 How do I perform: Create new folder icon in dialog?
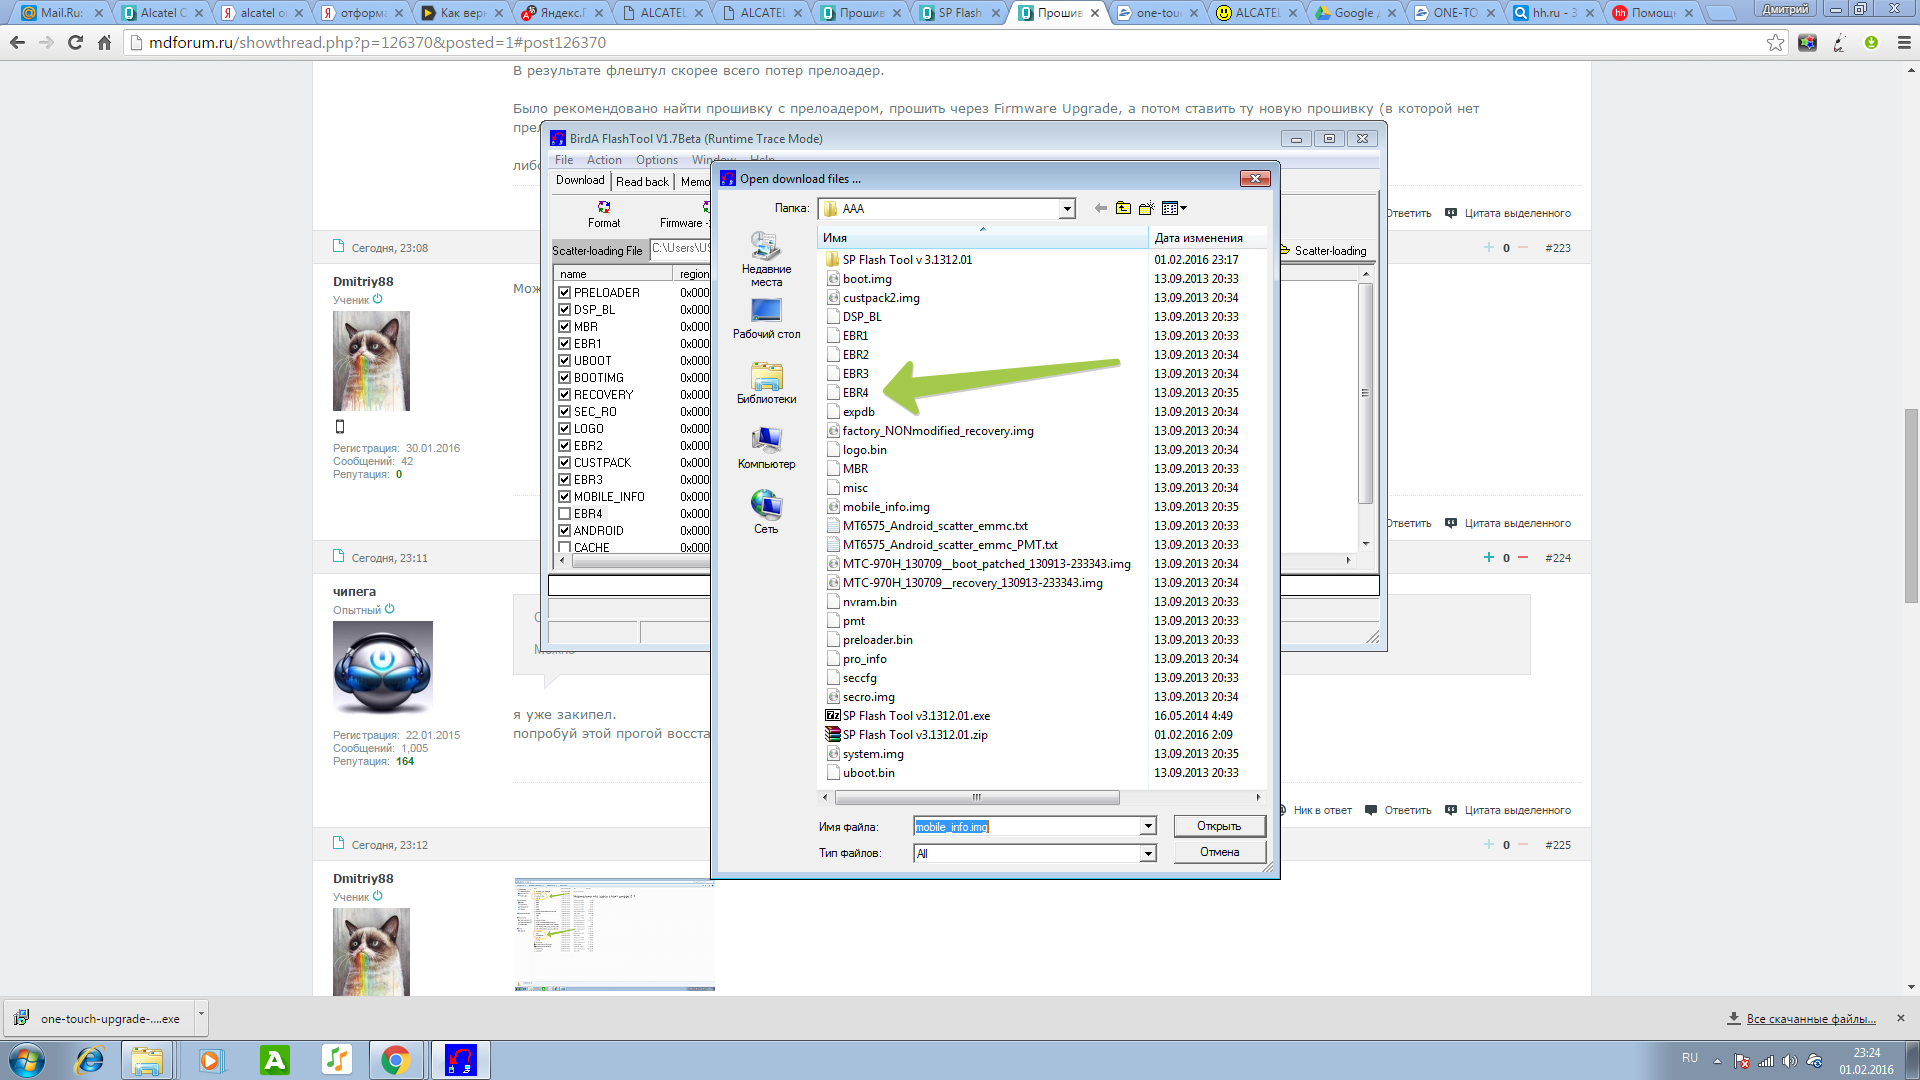click(x=1146, y=208)
